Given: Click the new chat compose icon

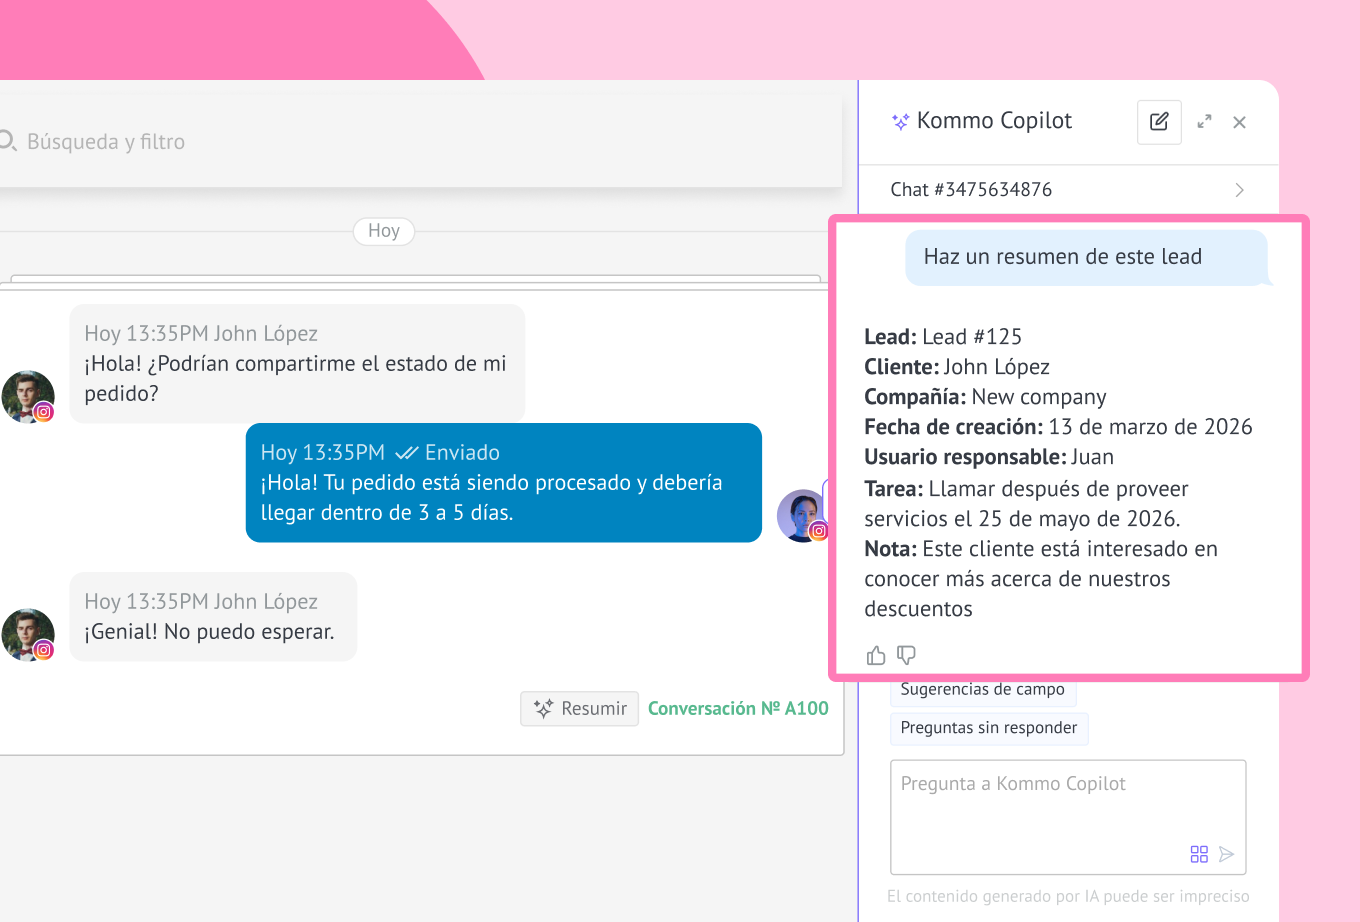Looking at the screenshot, I should click(x=1159, y=122).
